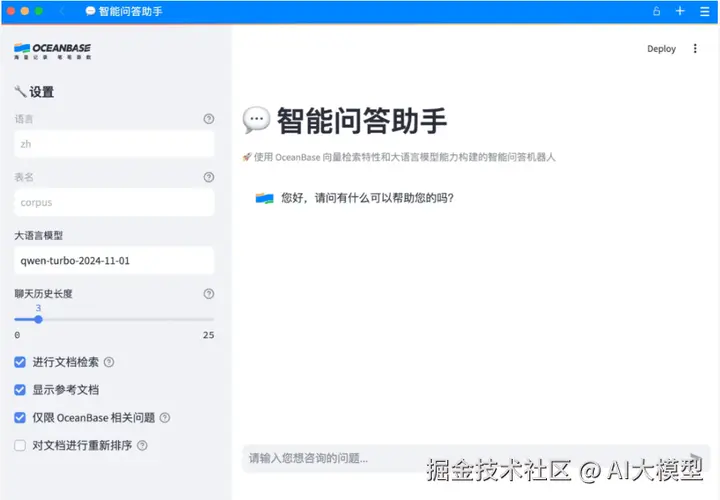Click the speech bubble icon in page title

(x=256, y=120)
